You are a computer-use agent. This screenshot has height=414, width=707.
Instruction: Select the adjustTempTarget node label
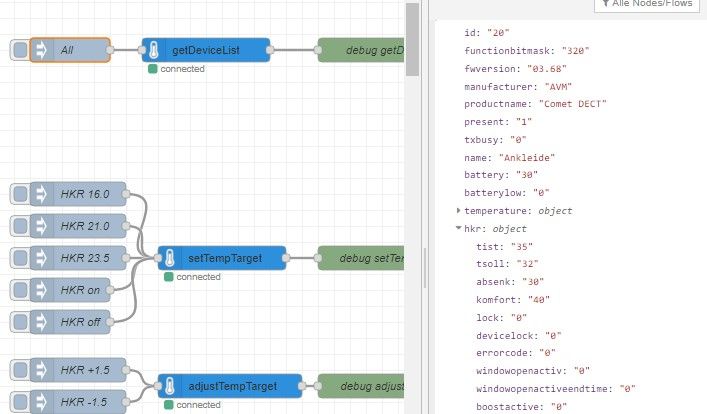pyautogui.click(x=233, y=386)
